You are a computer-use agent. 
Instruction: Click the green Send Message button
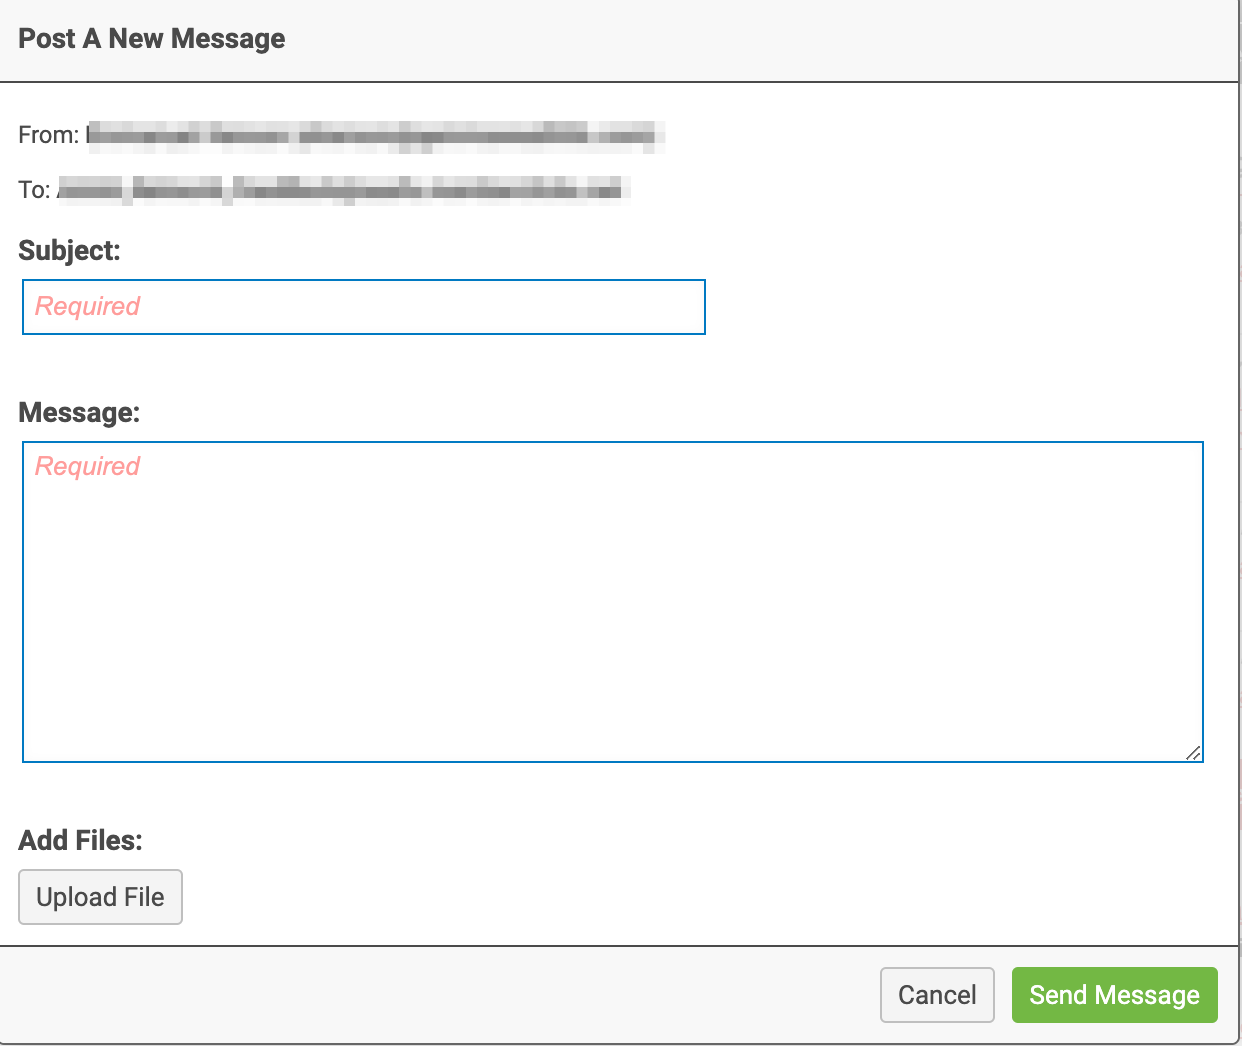tap(1115, 995)
